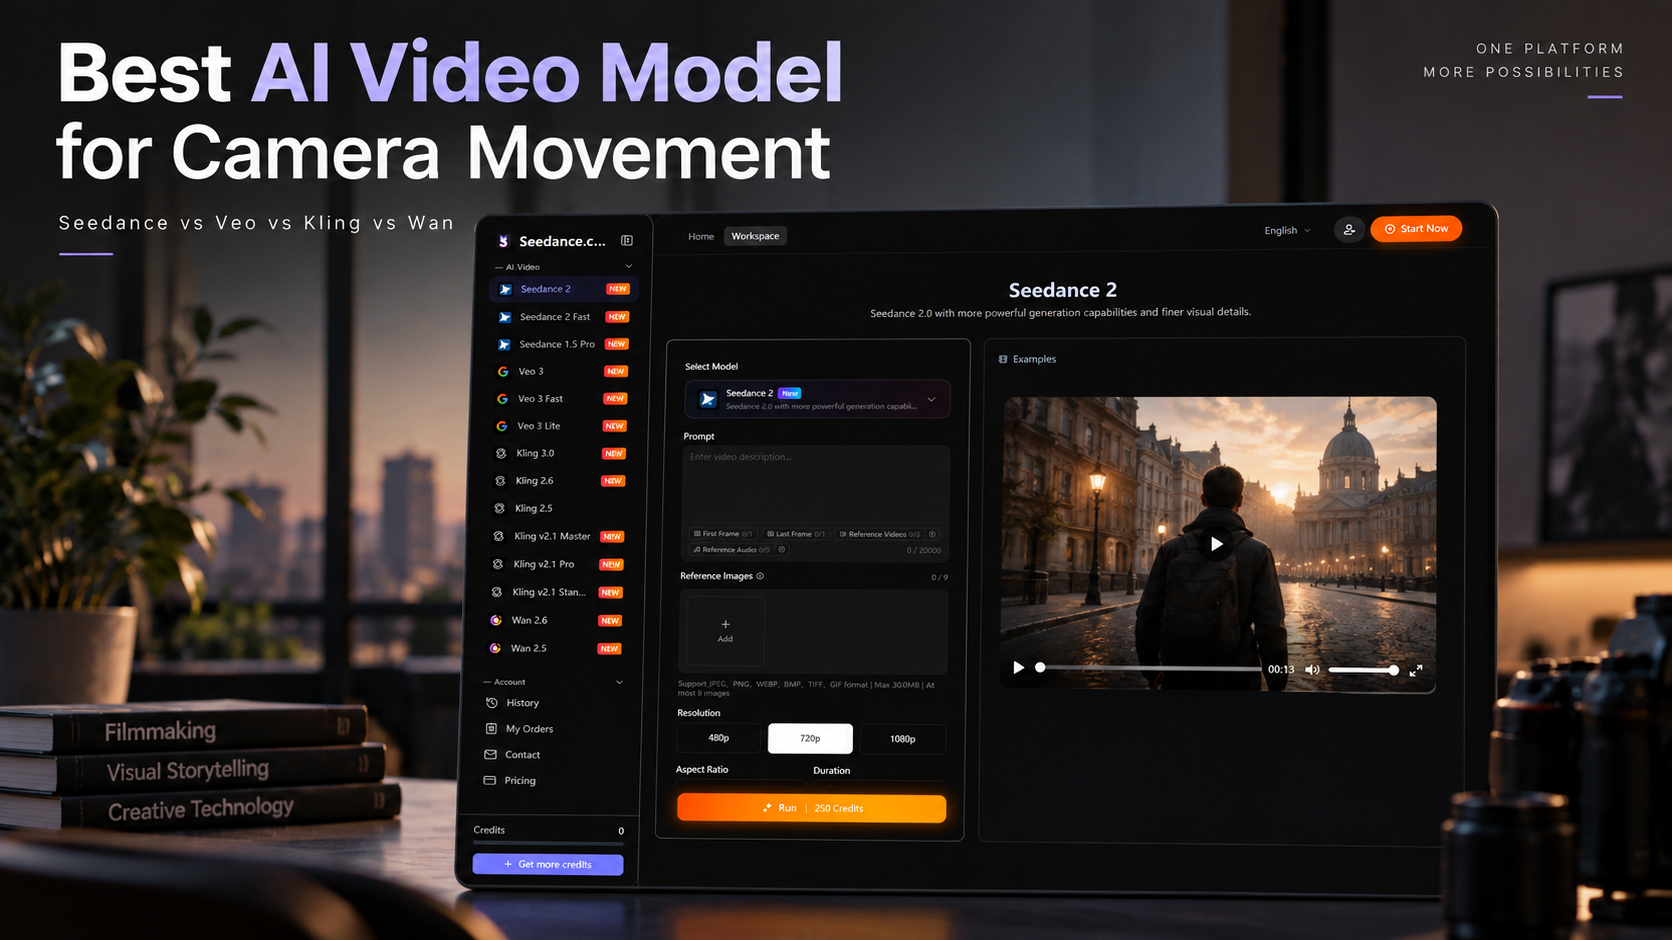Open the English language dropdown
Viewport: 1672px width, 940px height.
point(1287,231)
